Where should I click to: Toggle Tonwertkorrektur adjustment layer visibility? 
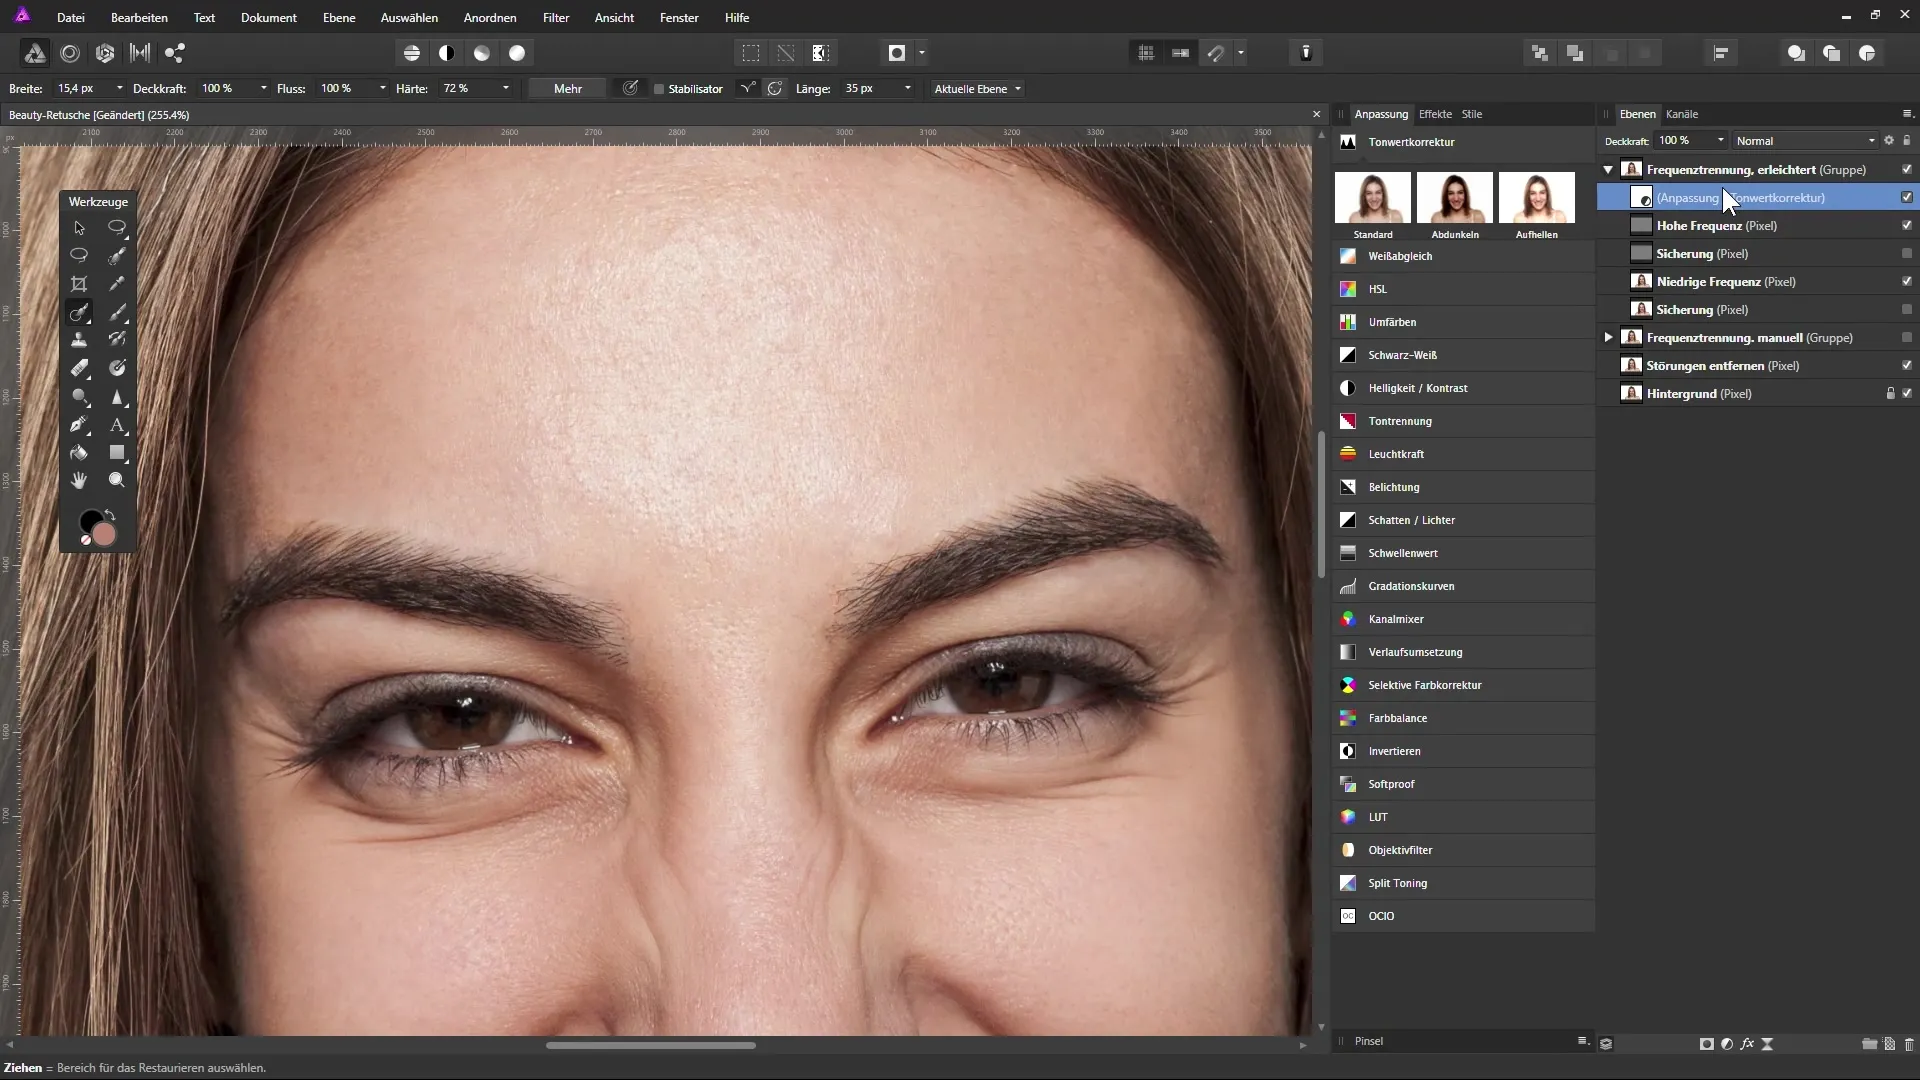coord(1907,198)
